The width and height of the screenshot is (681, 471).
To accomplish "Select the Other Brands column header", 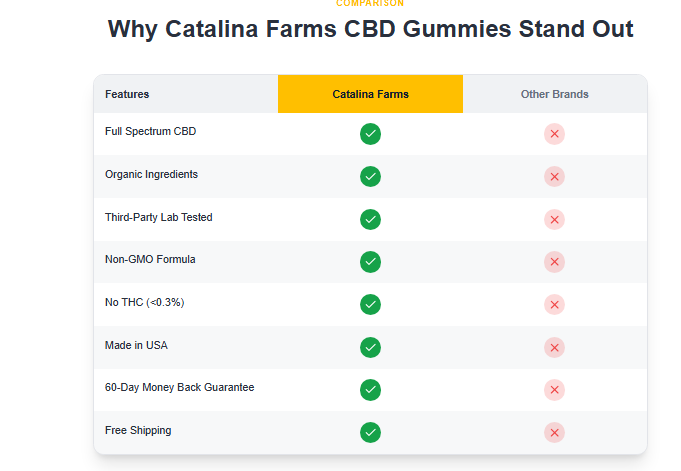I will point(554,94).
